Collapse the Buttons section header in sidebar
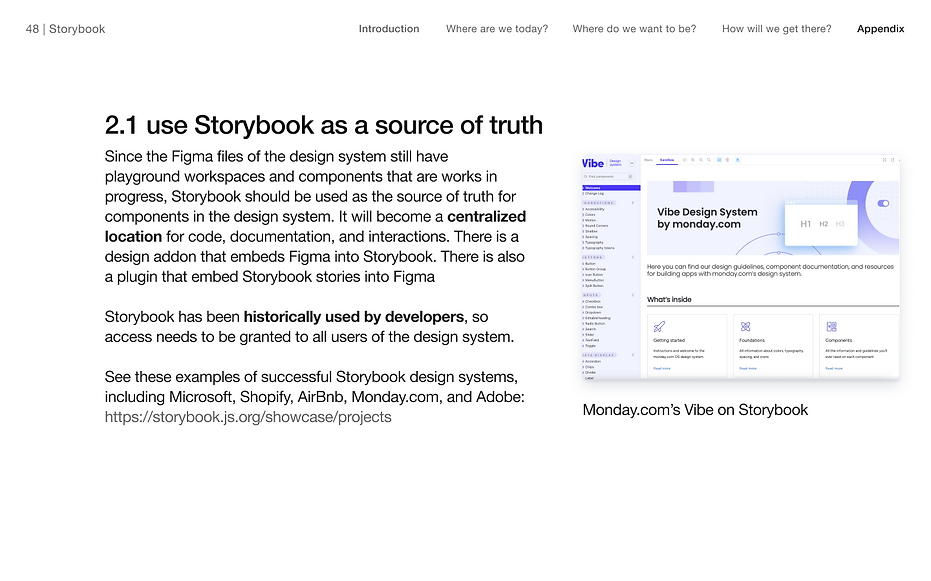Viewport: 931px width, 581px height. point(593,257)
